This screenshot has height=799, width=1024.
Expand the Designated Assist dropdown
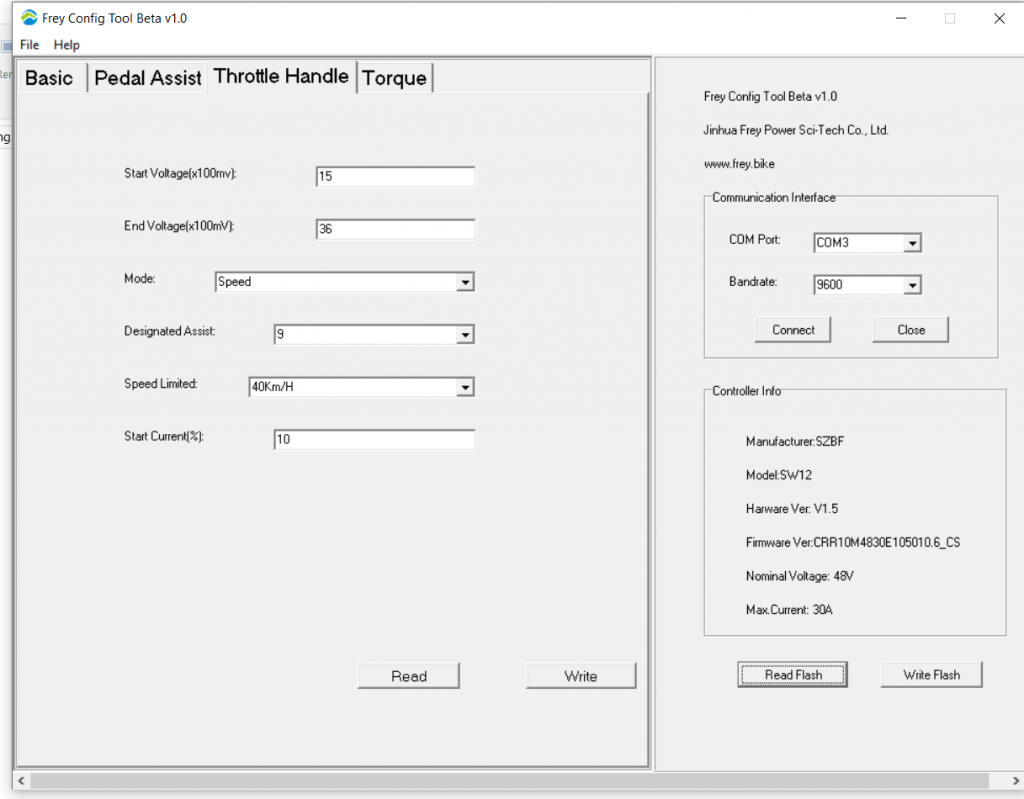coord(465,334)
